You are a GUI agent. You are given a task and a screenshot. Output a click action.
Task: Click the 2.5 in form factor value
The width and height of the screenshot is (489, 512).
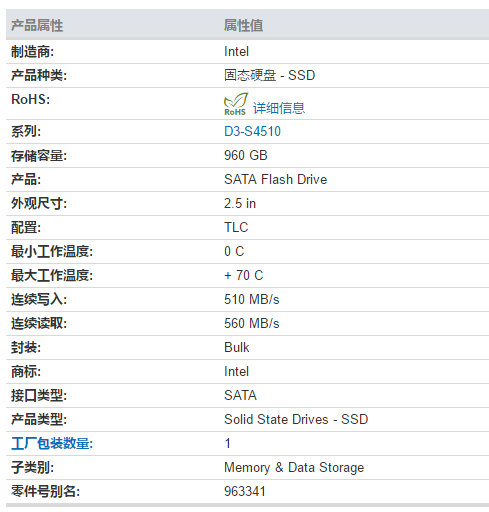[x=240, y=203]
